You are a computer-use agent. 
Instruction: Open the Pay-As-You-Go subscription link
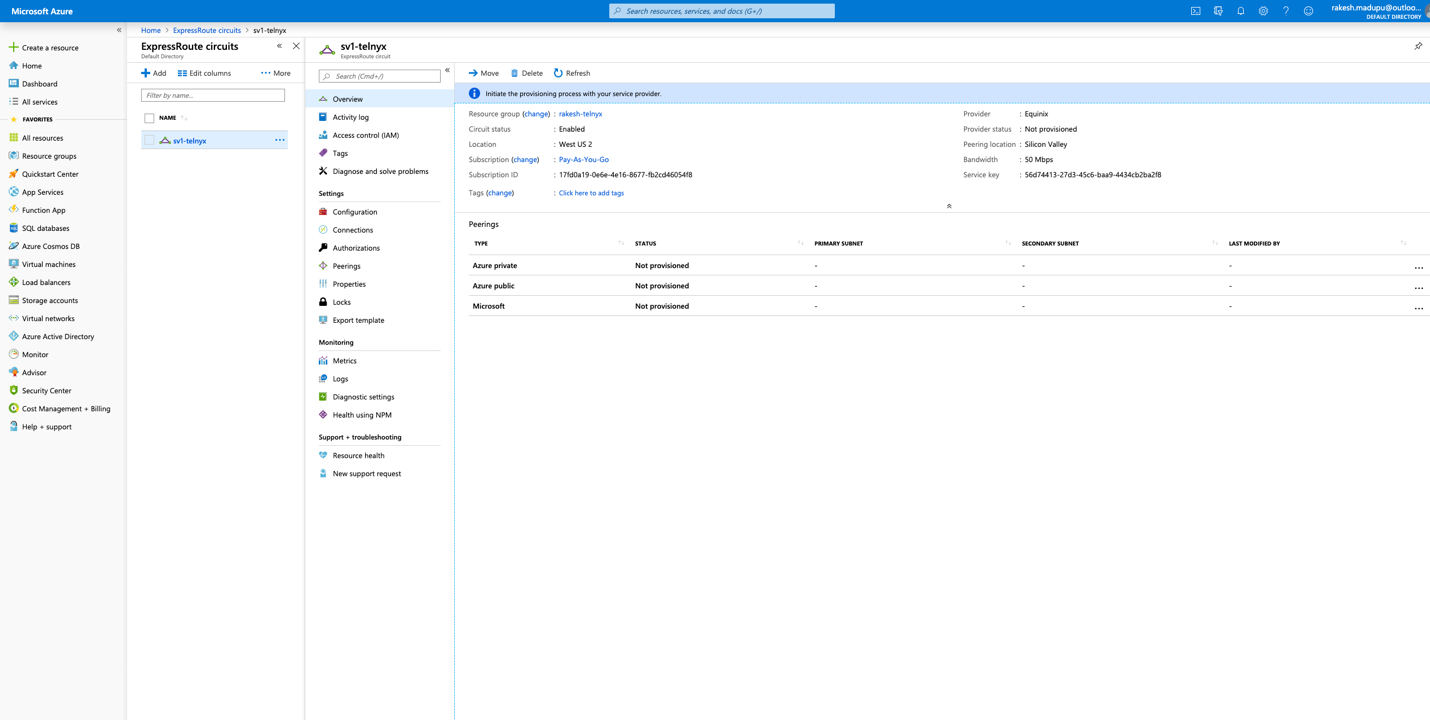584,159
